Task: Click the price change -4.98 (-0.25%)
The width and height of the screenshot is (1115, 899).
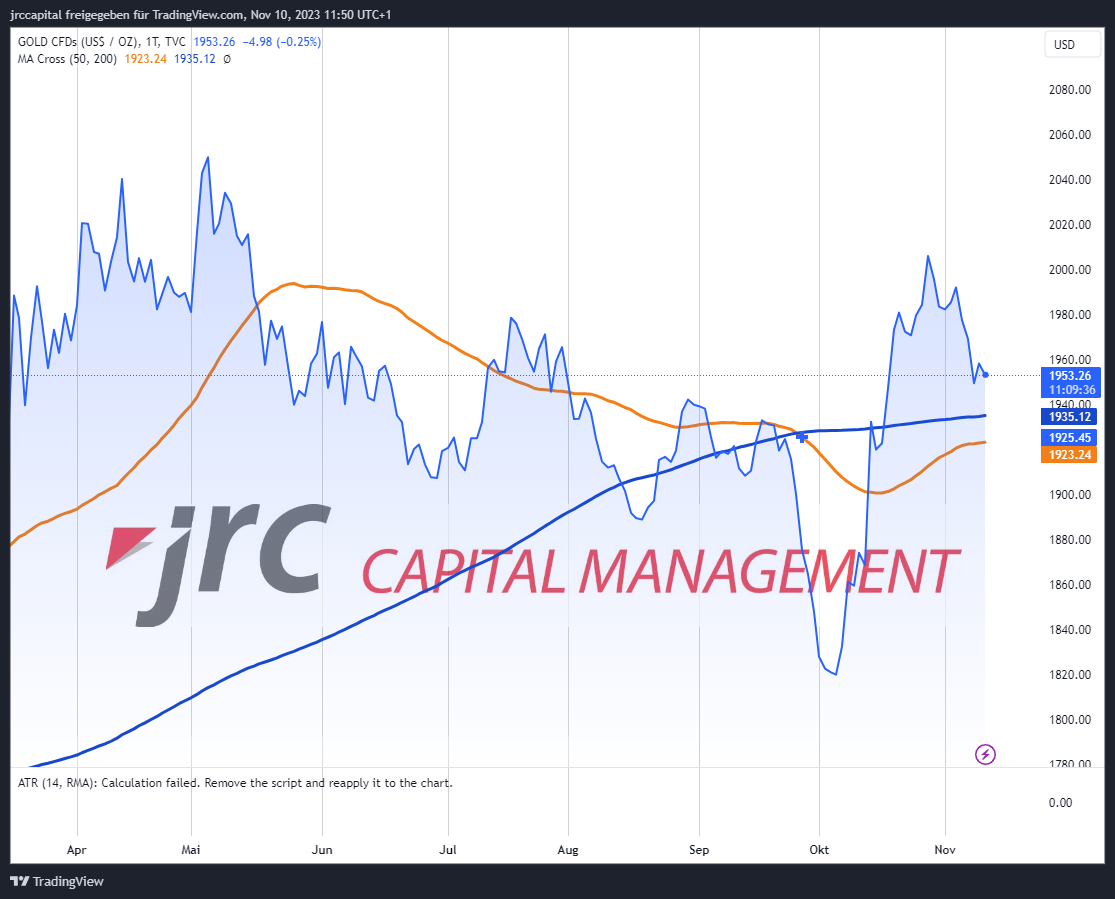Action: [282, 42]
